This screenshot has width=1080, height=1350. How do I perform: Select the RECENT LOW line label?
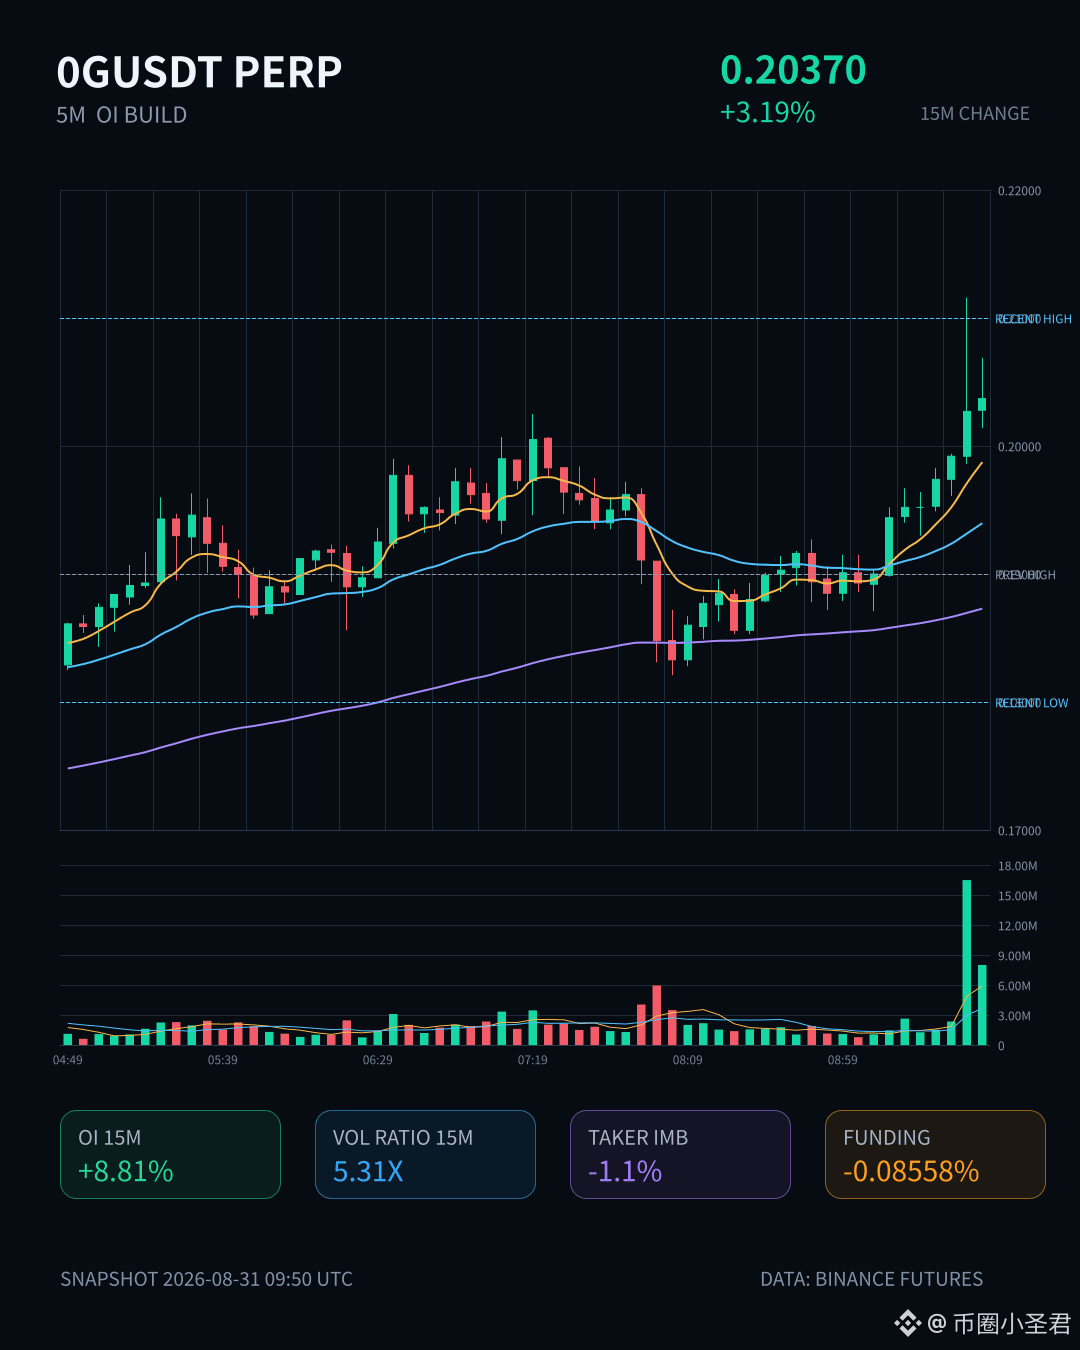pyautogui.click(x=1032, y=703)
